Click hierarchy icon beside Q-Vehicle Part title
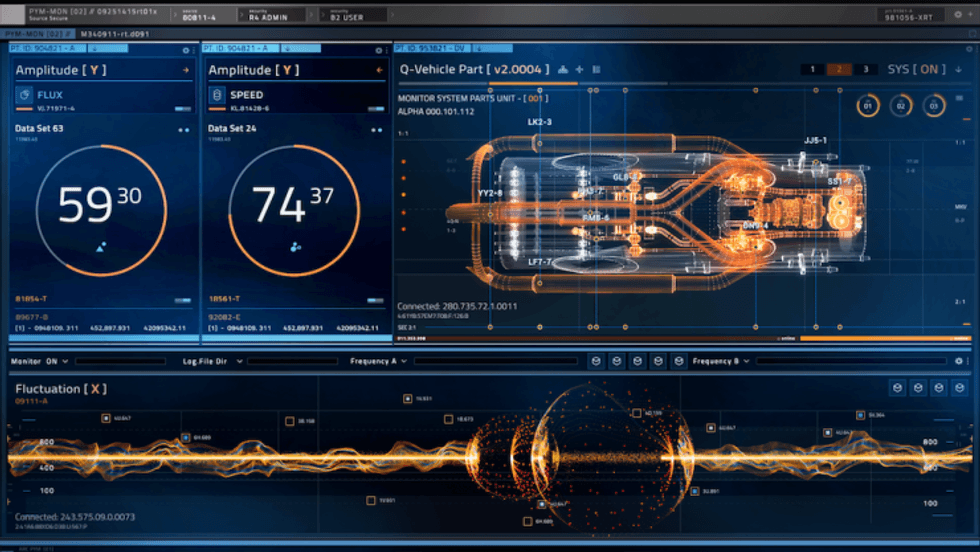 point(562,69)
